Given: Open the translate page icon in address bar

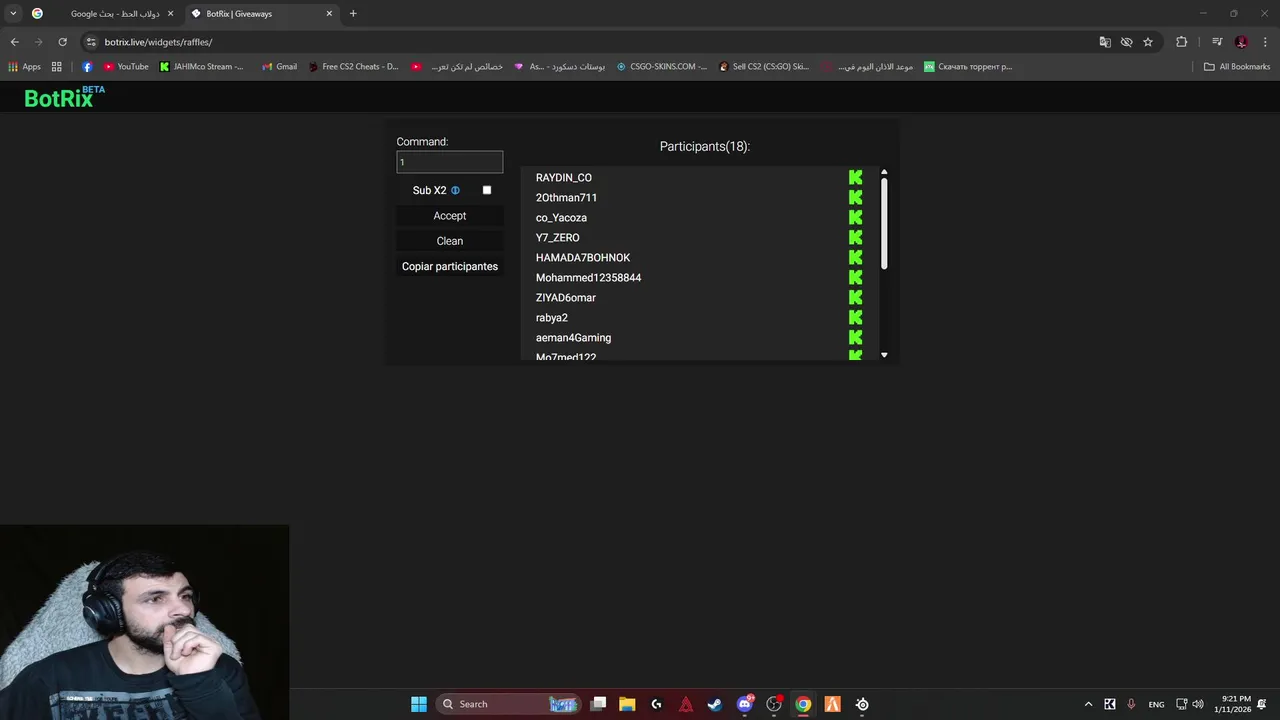Looking at the screenshot, I should point(1105,42).
